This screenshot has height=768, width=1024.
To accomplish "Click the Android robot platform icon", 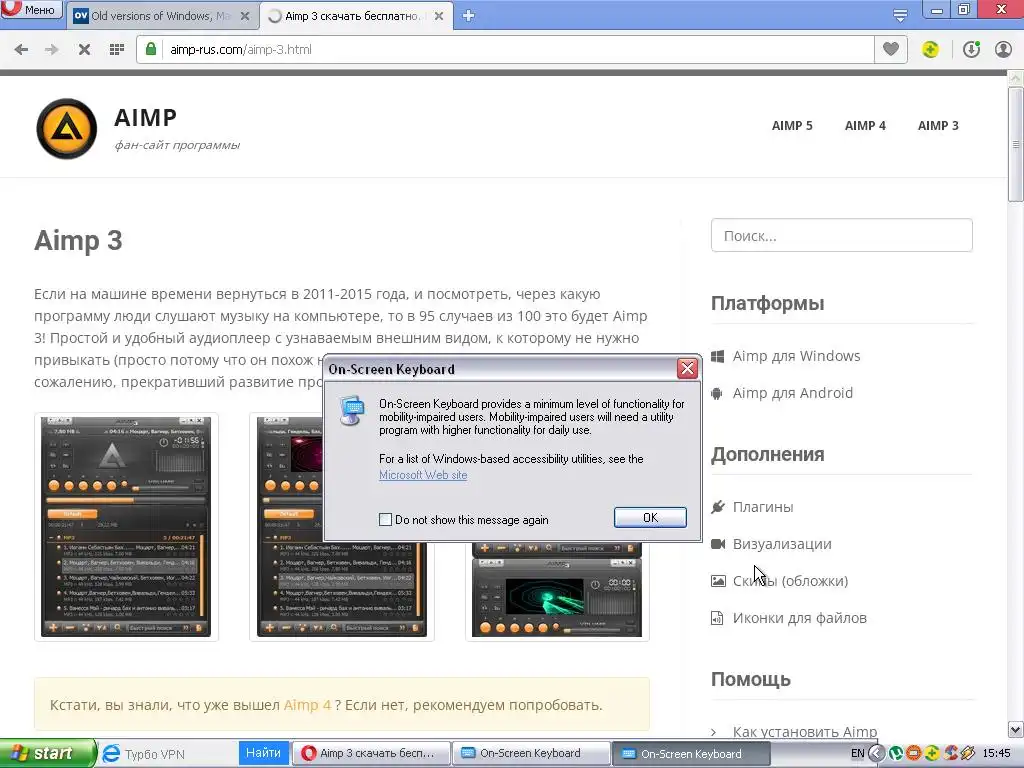I will [717, 394].
